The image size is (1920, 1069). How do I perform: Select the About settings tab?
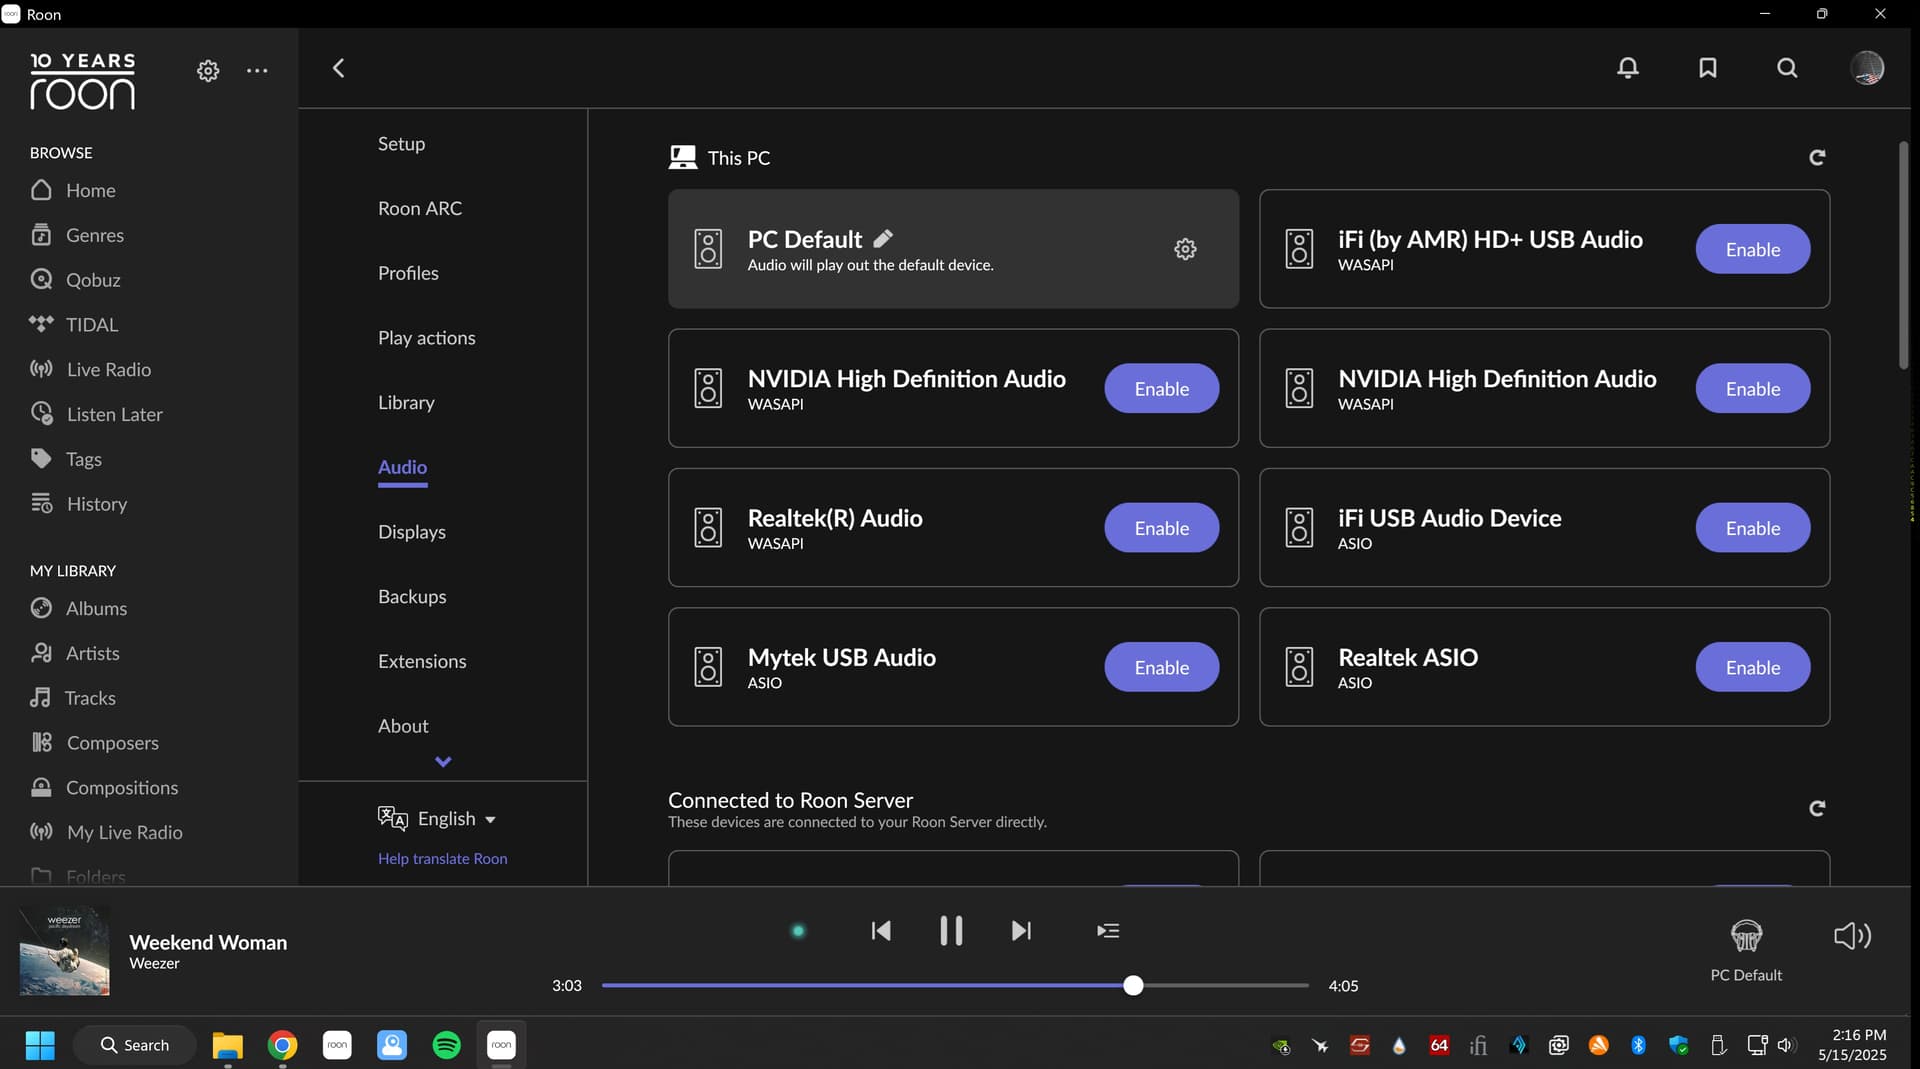coord(403,726)
